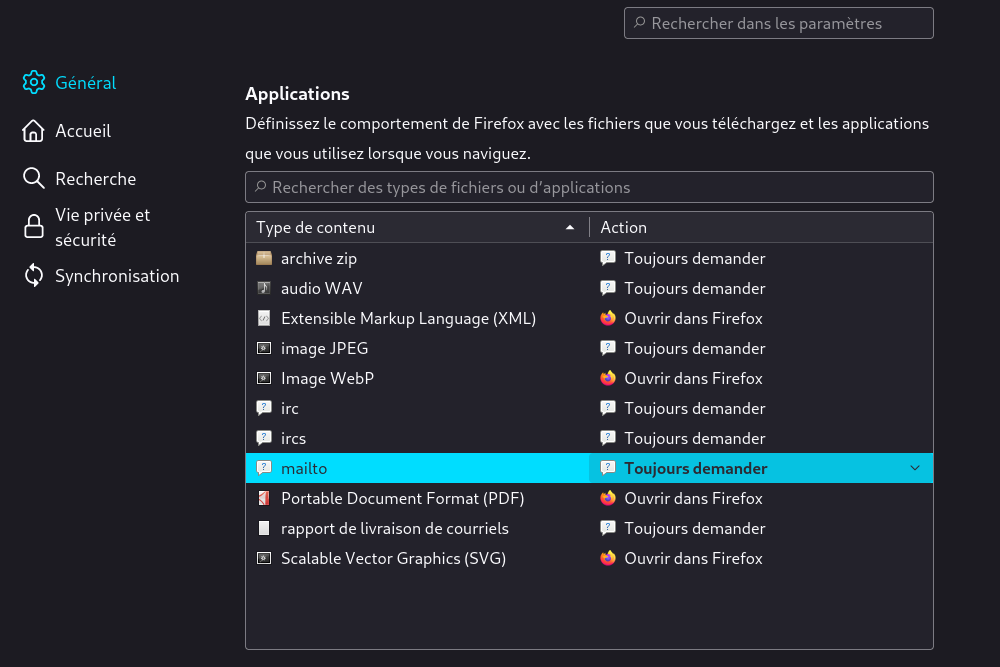Click the Image WebP action Ouvrir dans Firefox

click(693, 378)
